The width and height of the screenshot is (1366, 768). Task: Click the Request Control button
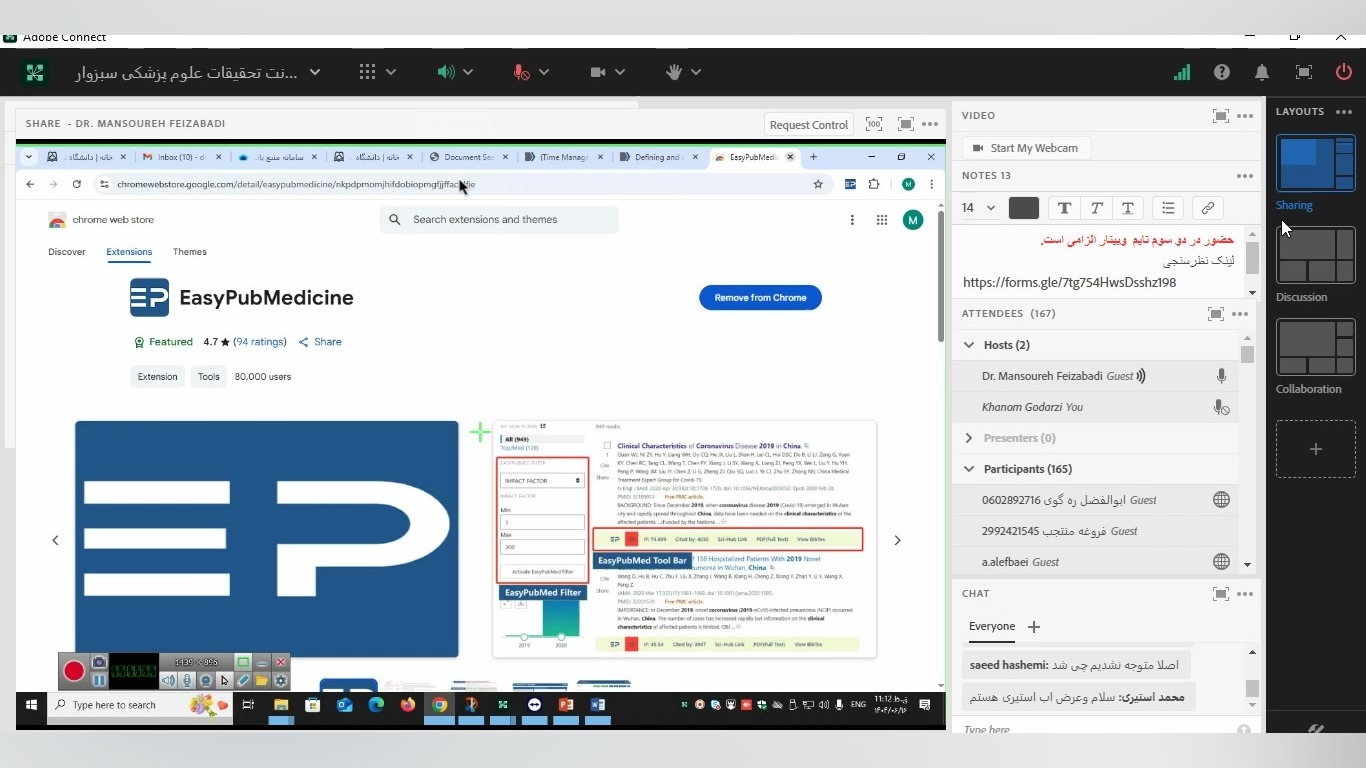(x=808, y=125)
